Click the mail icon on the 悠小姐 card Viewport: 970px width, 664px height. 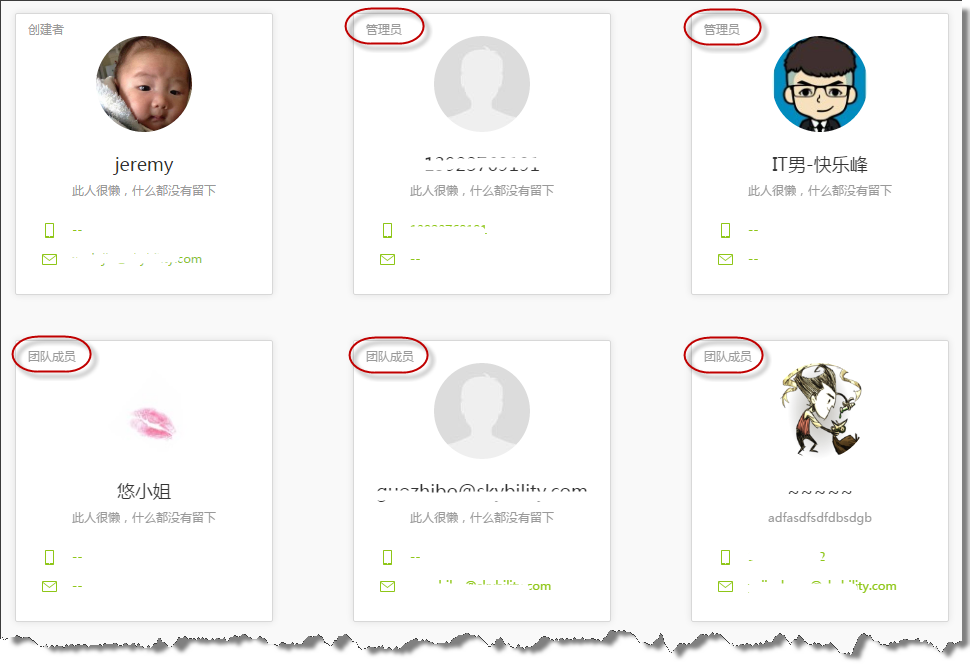tap(49, 586)
